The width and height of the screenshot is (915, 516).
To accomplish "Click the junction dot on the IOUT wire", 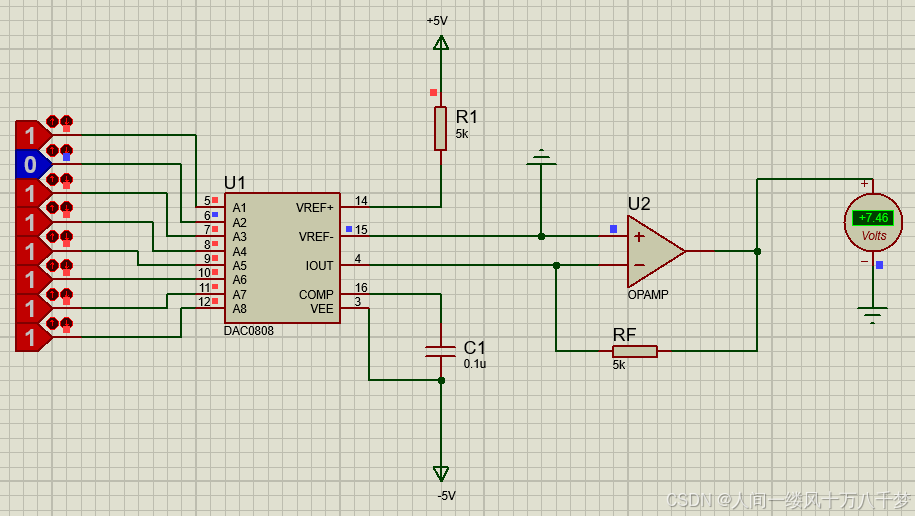I will click(557, 266).
